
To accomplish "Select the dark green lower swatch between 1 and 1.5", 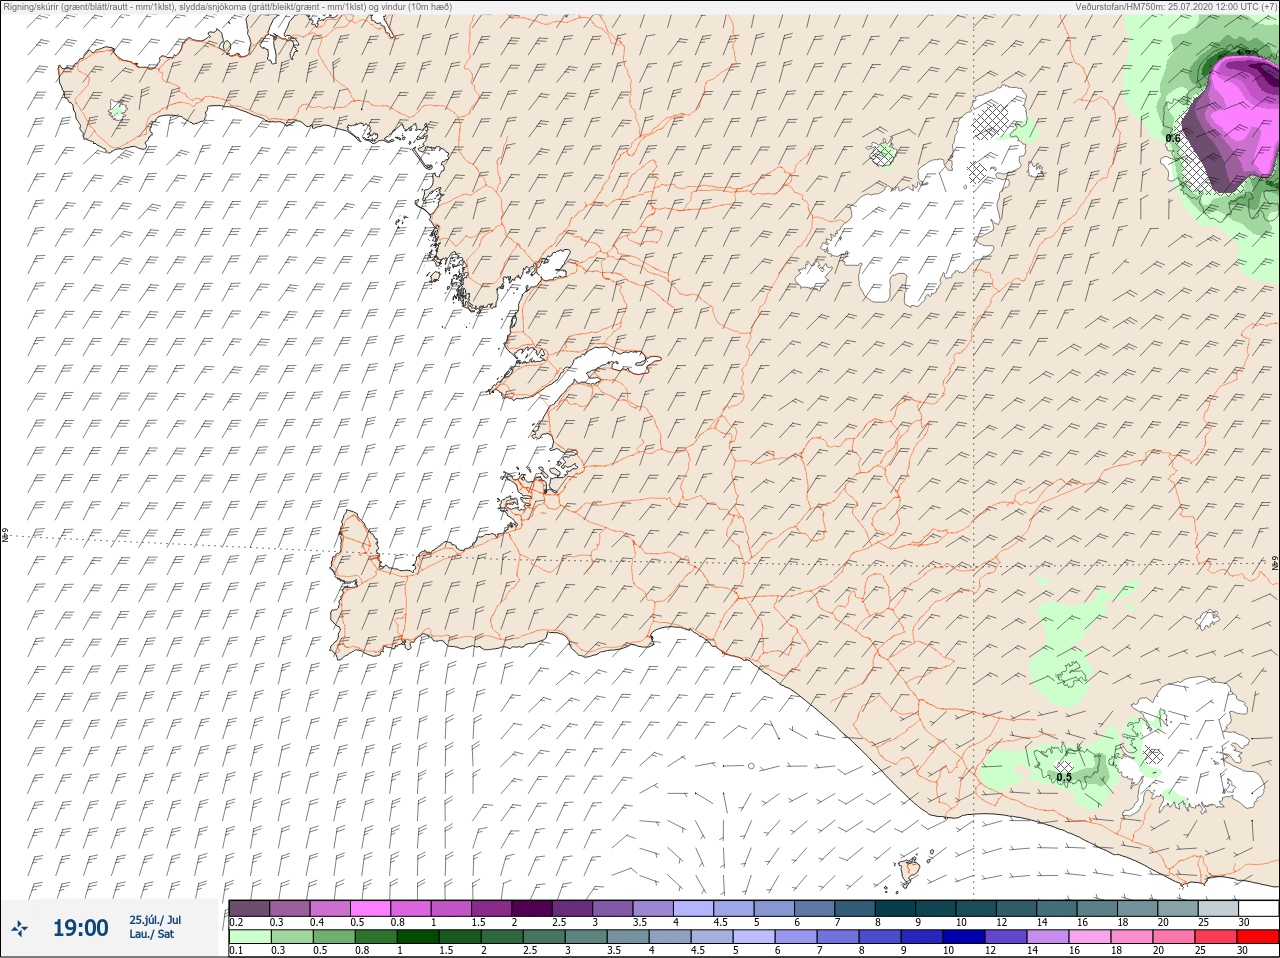I will click(x=417, y=937).
